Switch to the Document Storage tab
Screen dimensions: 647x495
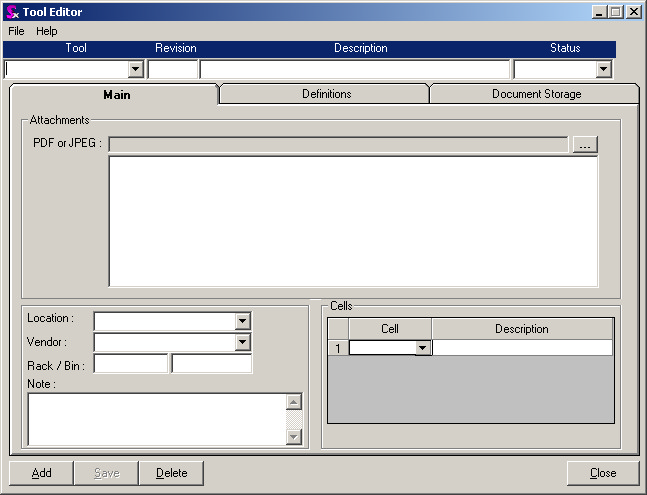[x=536, y=94]
